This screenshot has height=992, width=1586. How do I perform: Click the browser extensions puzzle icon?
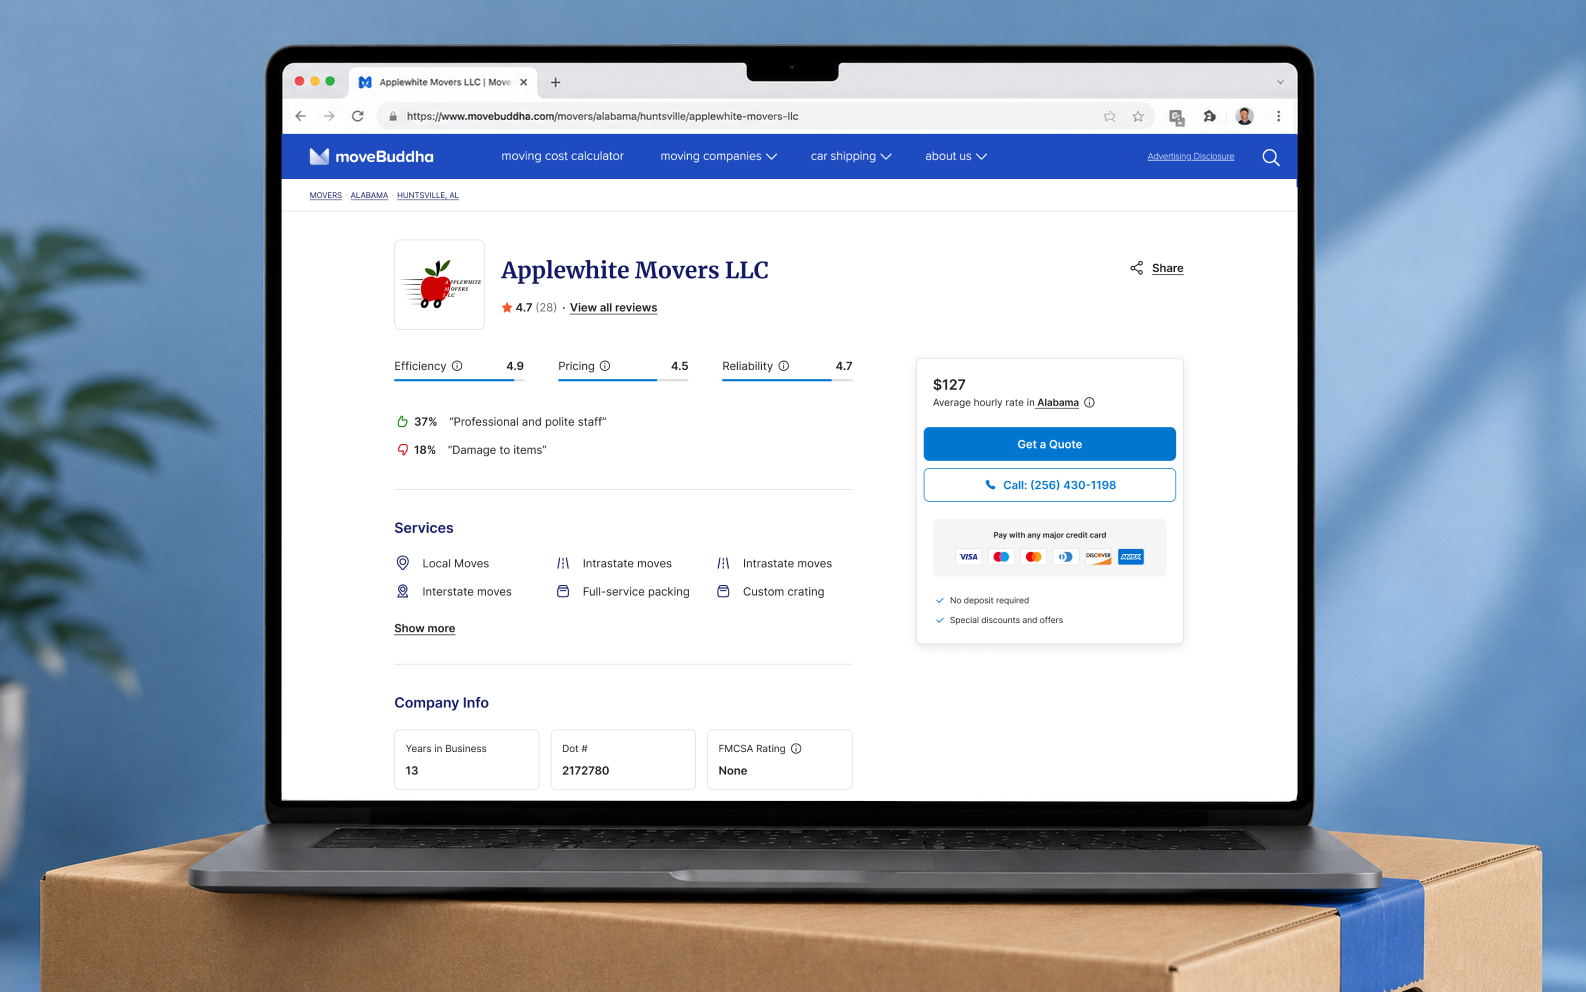[1209, 116]
